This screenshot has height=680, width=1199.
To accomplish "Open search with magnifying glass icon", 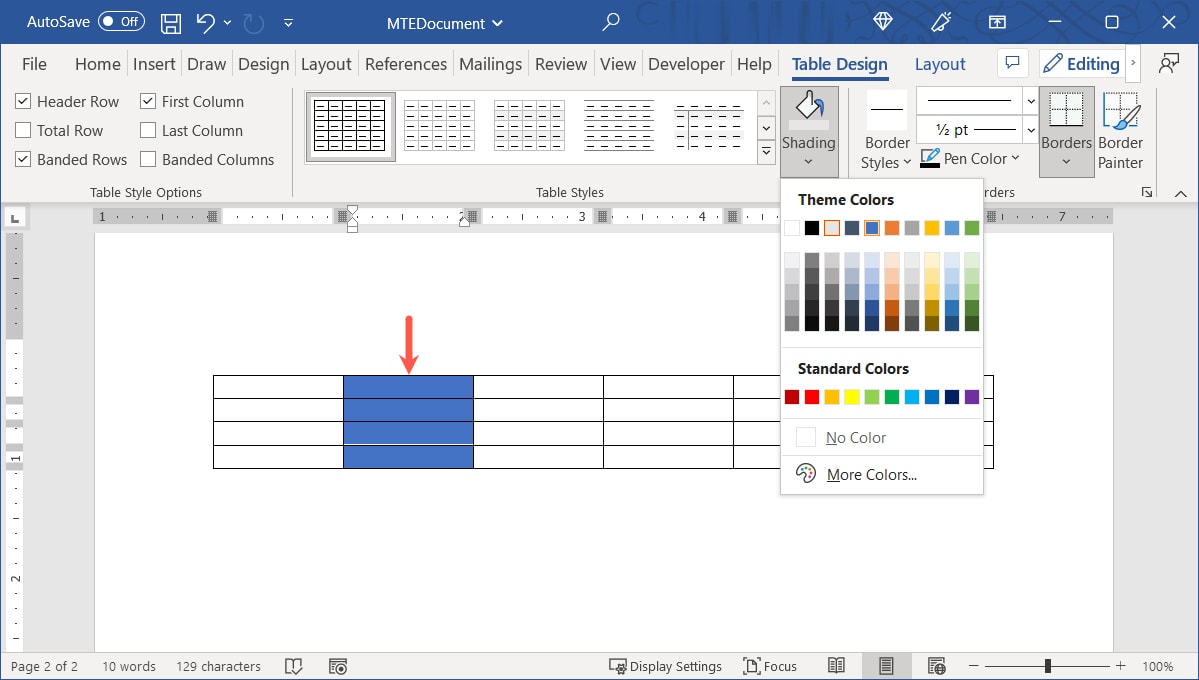I will click(x=611, y=21).
